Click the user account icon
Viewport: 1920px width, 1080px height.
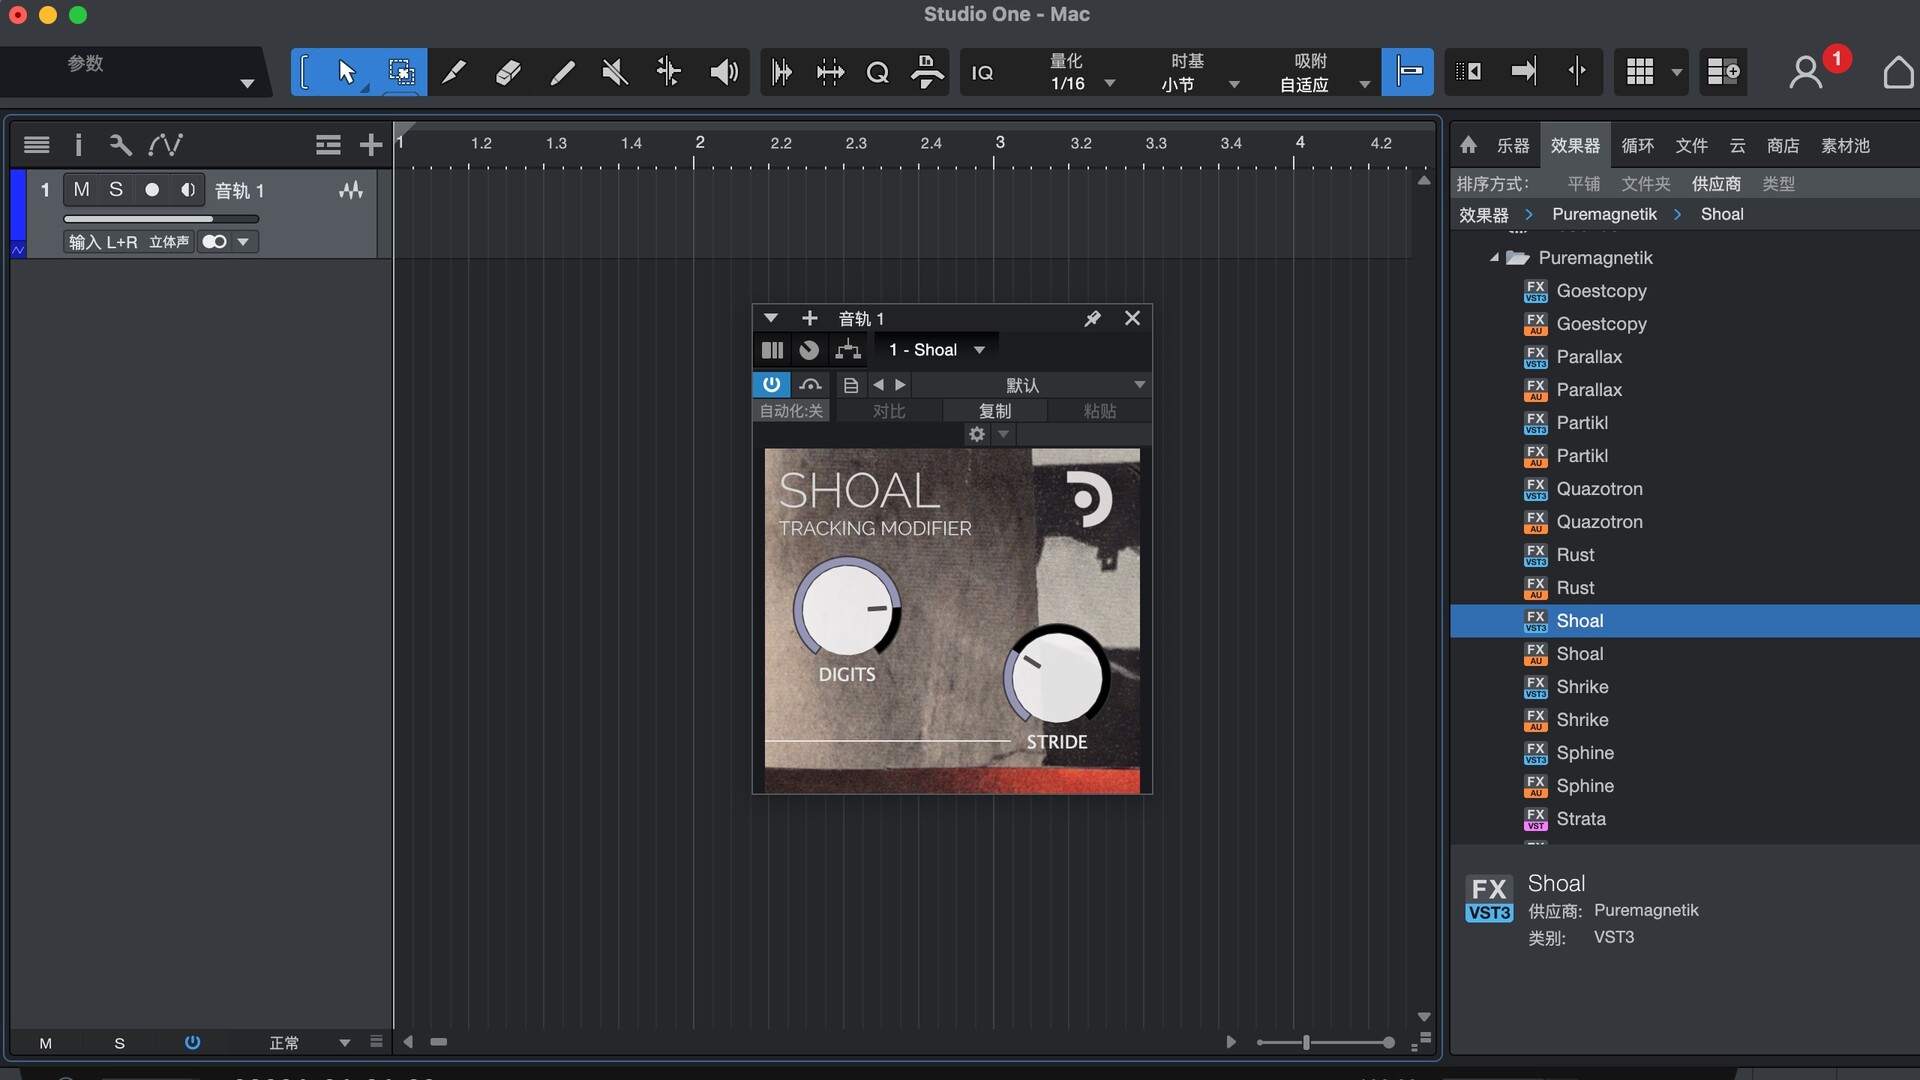click(x=1806, y=72)
